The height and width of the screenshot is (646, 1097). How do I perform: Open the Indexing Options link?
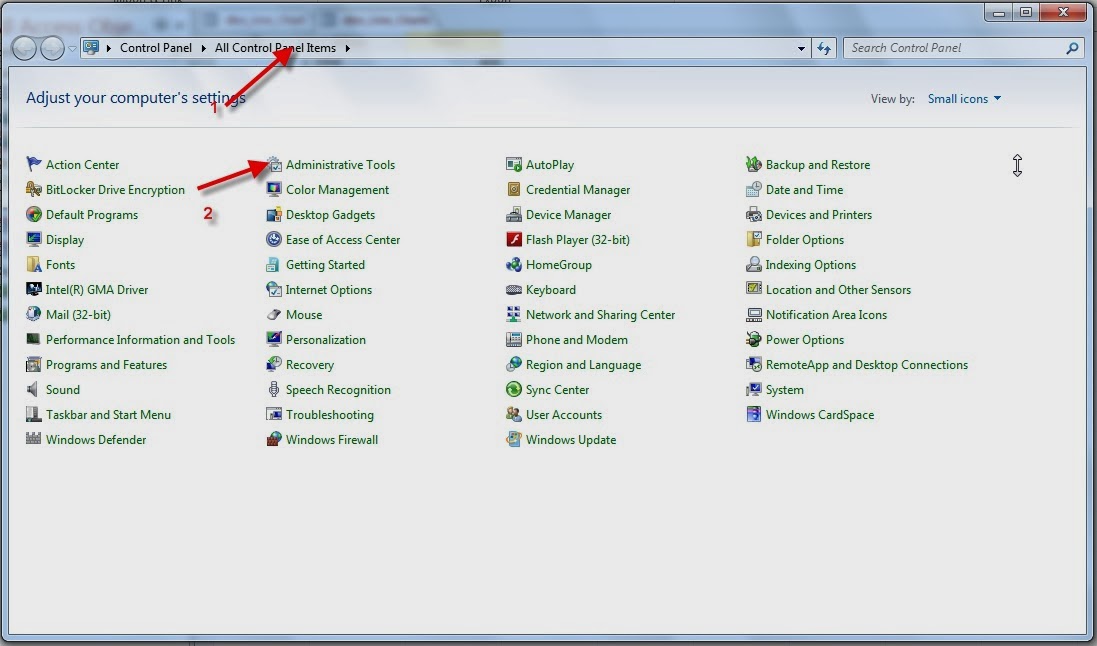[x=810, y=265]
